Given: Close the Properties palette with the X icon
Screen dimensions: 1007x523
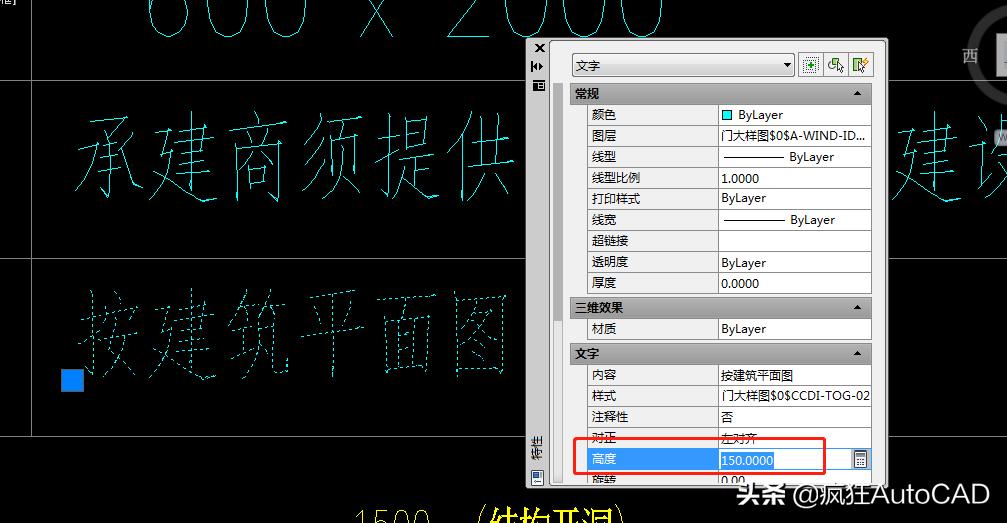Looking at the screenshot, I should pos(539,48).
